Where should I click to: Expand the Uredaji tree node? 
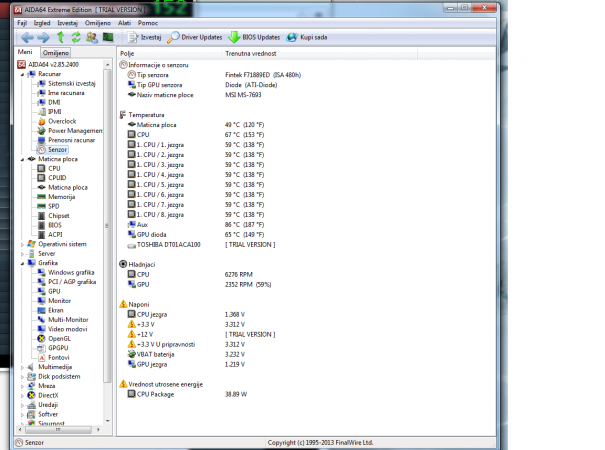tap(22, 405)
